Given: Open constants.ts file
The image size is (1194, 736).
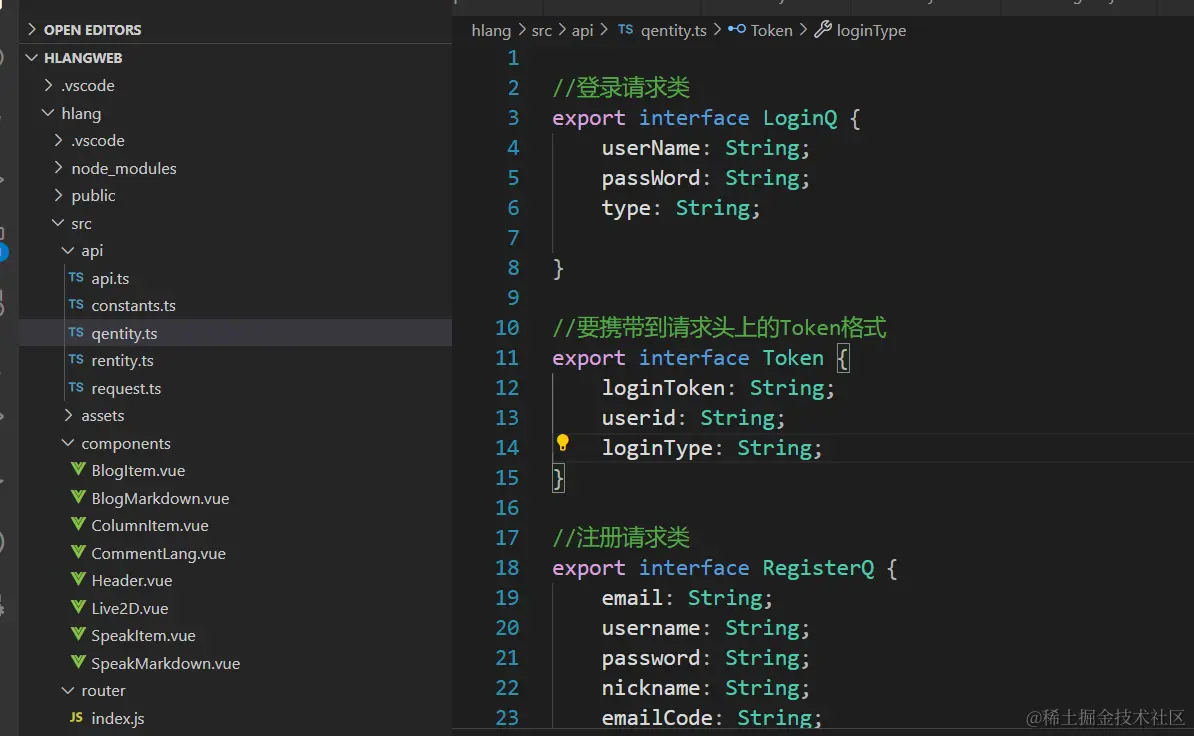Looking at the screenshot, I should [133, 306].
